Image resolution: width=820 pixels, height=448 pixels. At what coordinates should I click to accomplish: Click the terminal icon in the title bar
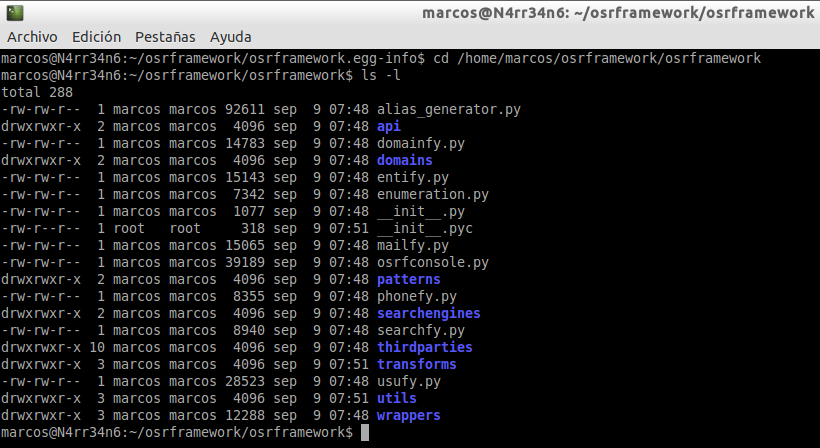[x=15, y=13]
